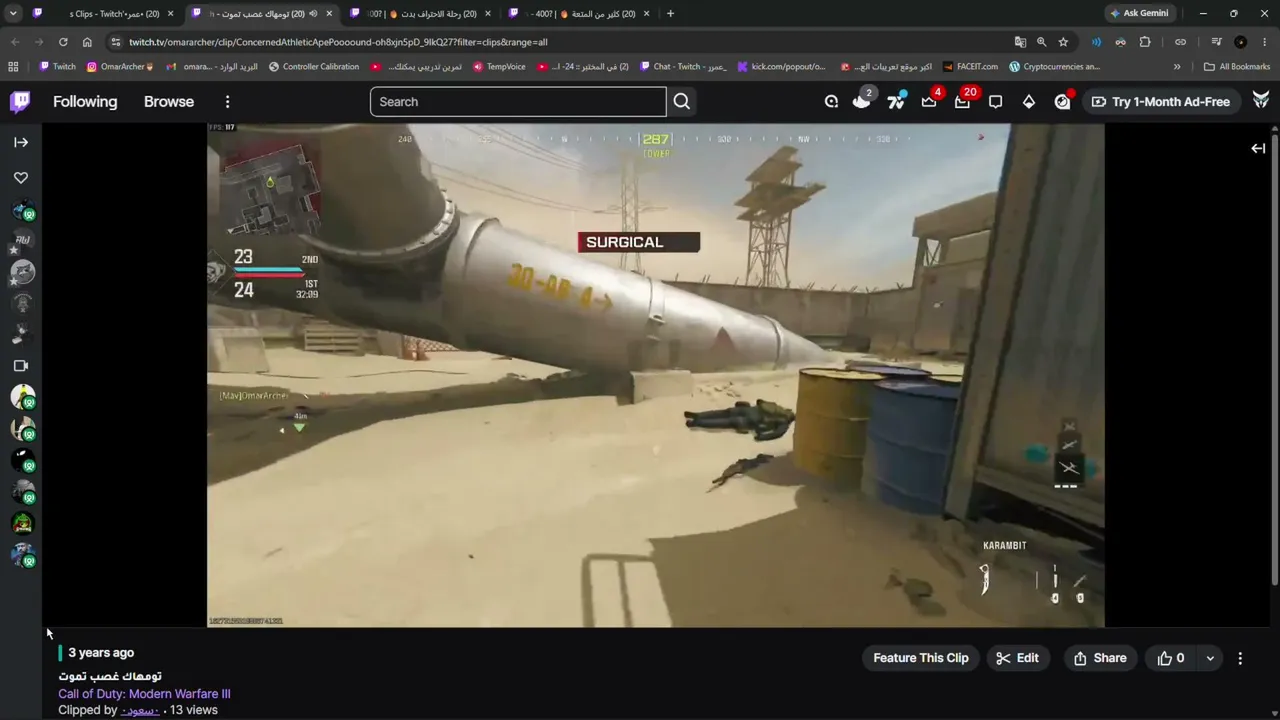Open the Chat - Twitch bookmark

(682, 67)
